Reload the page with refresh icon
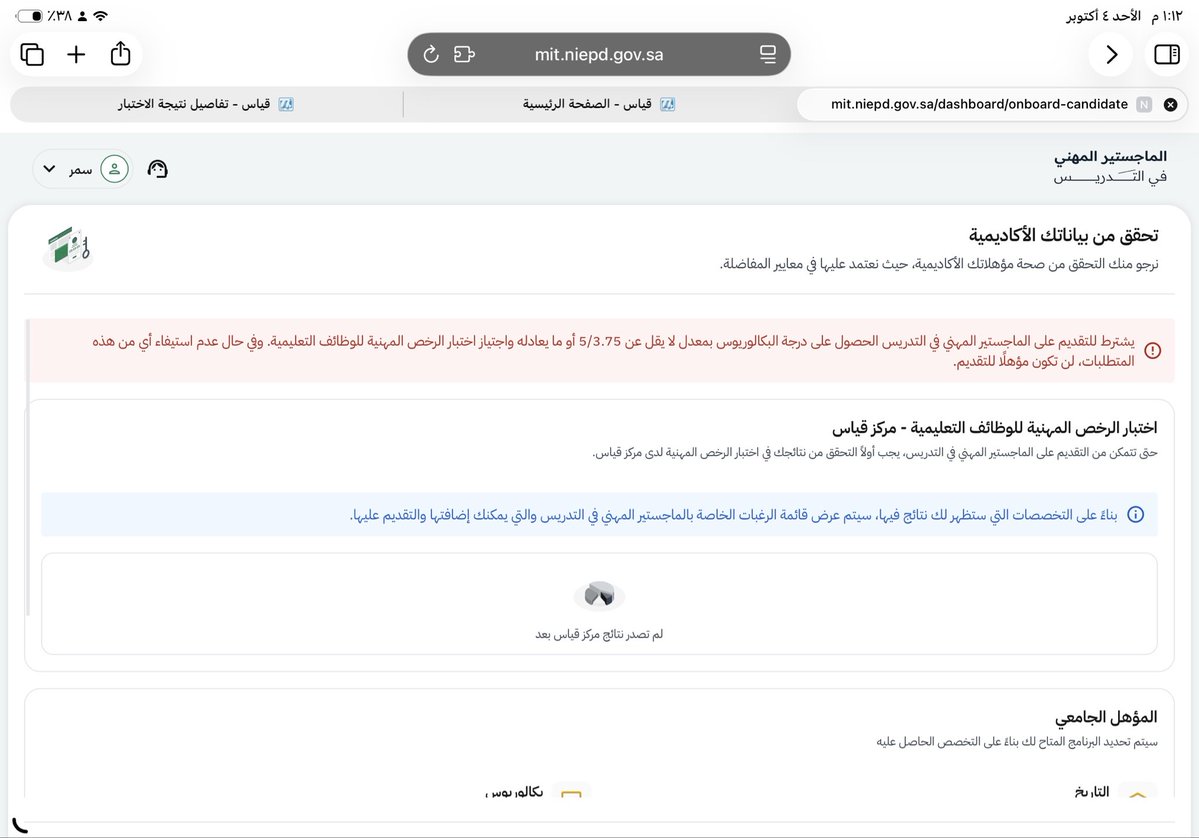The height and width of the screenshot is (838, 1199). (x=431, y=54)
